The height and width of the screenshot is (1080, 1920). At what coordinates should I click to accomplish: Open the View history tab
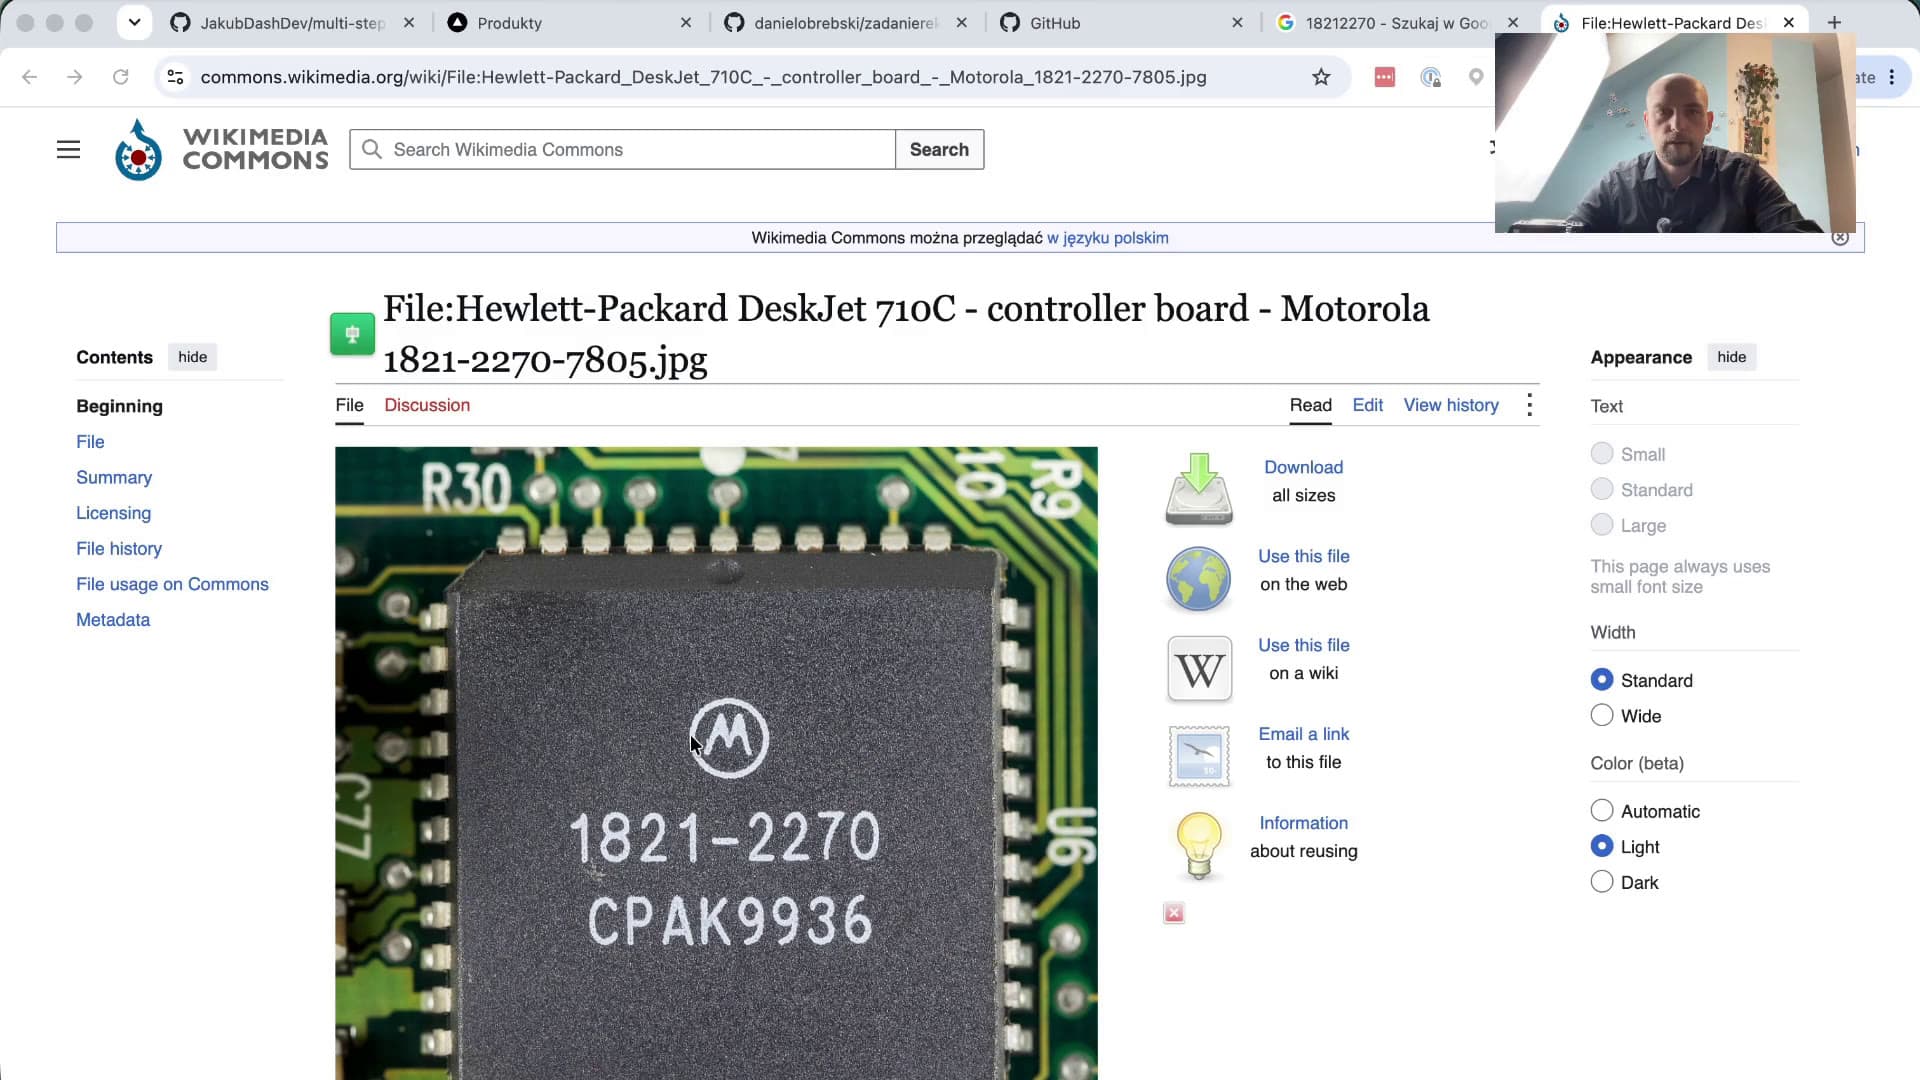[x=1451, y=405]
